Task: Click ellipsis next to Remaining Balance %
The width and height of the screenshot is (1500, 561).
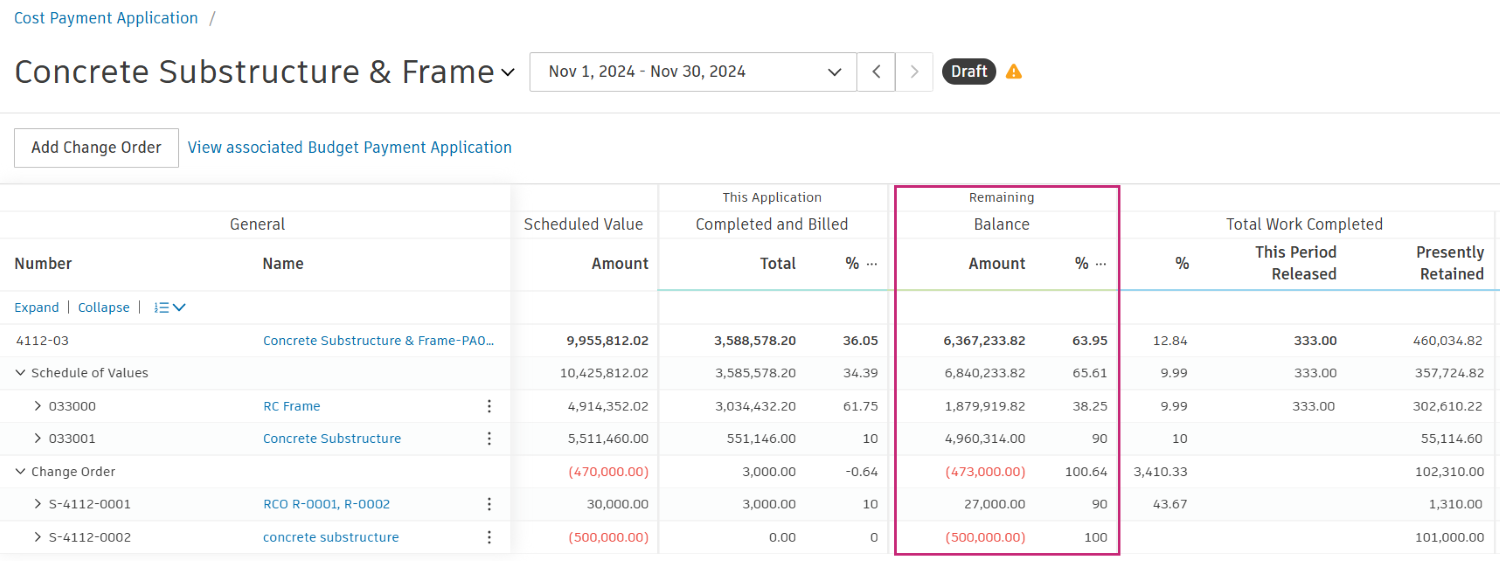Action: [1101, 264]
